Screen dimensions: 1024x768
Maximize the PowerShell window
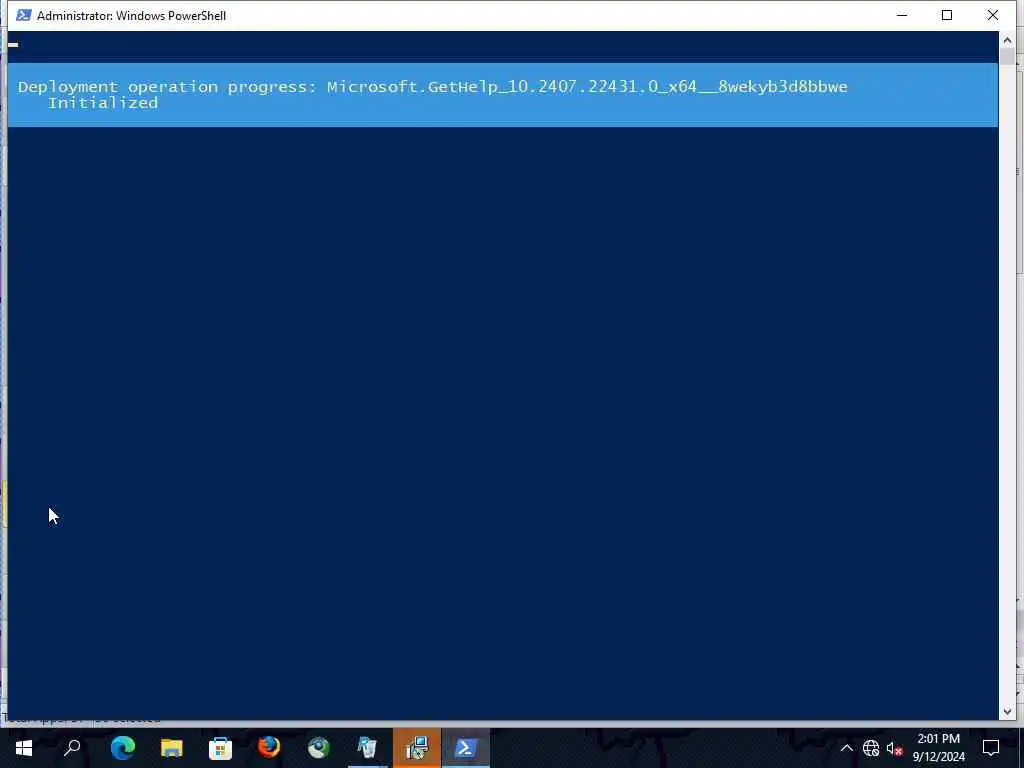click(947, 15)
